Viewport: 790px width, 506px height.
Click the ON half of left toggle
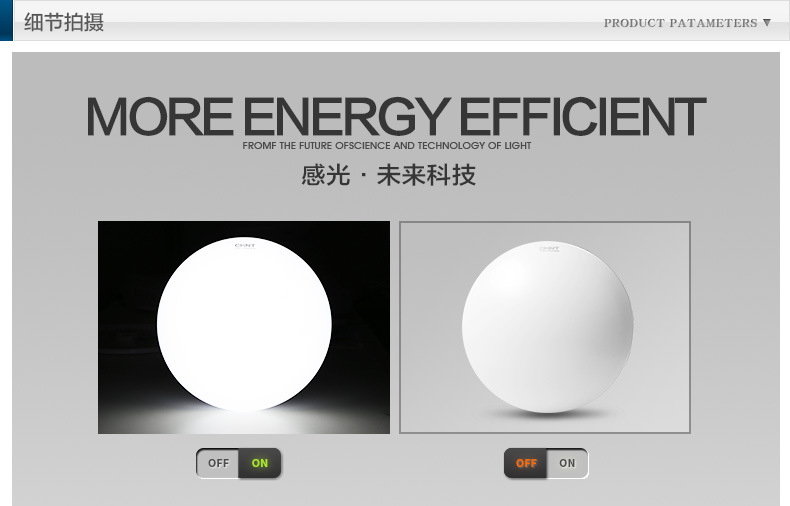tap(259, 463)
